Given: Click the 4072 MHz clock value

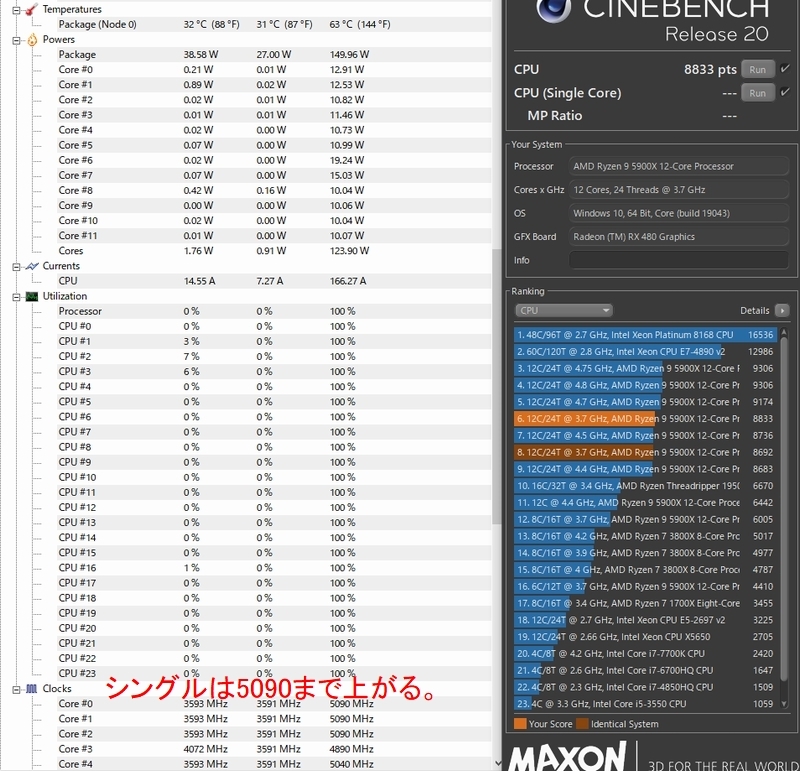Looking at the screenshot, I should [x=206, y=749].
